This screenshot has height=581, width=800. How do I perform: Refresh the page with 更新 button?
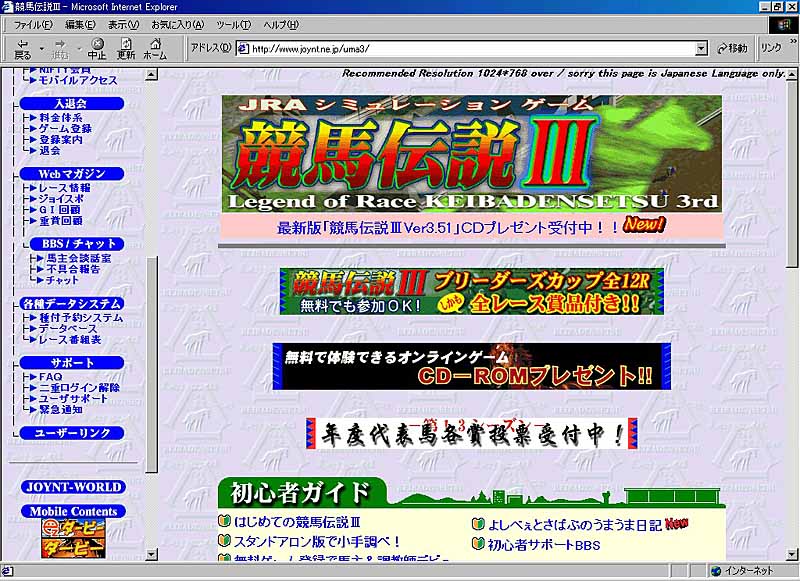pyautogui.click(x=126, y=49)
